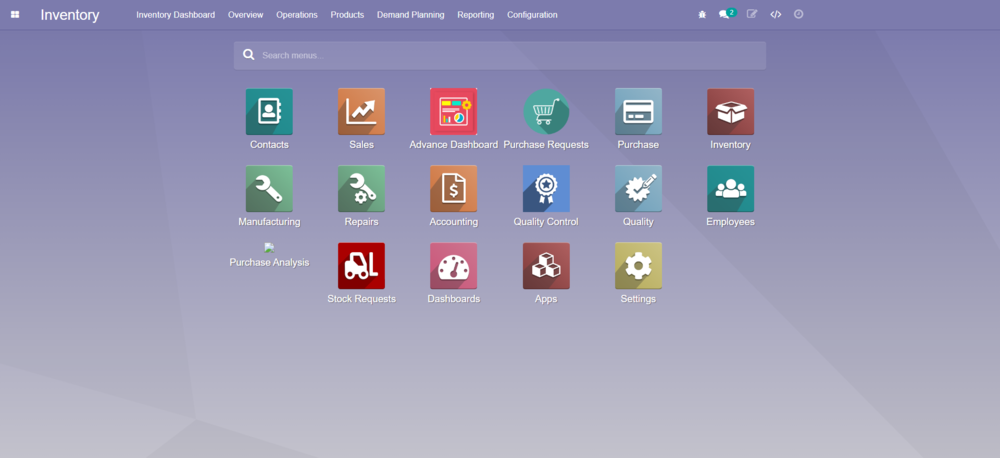Launch the Accounting app icon
The height and width of the screenshot is (458, 1000).
click(453, 189)
